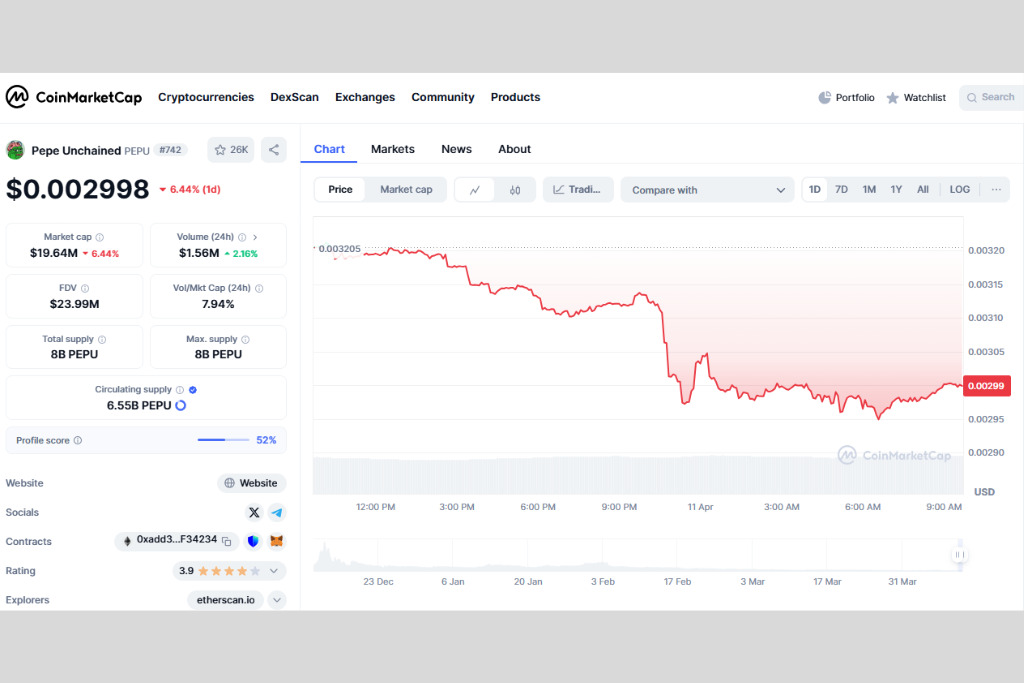Screen dimensions: 1024x683
Task: Open chart more options ellipsis
Action: point(996,189)
